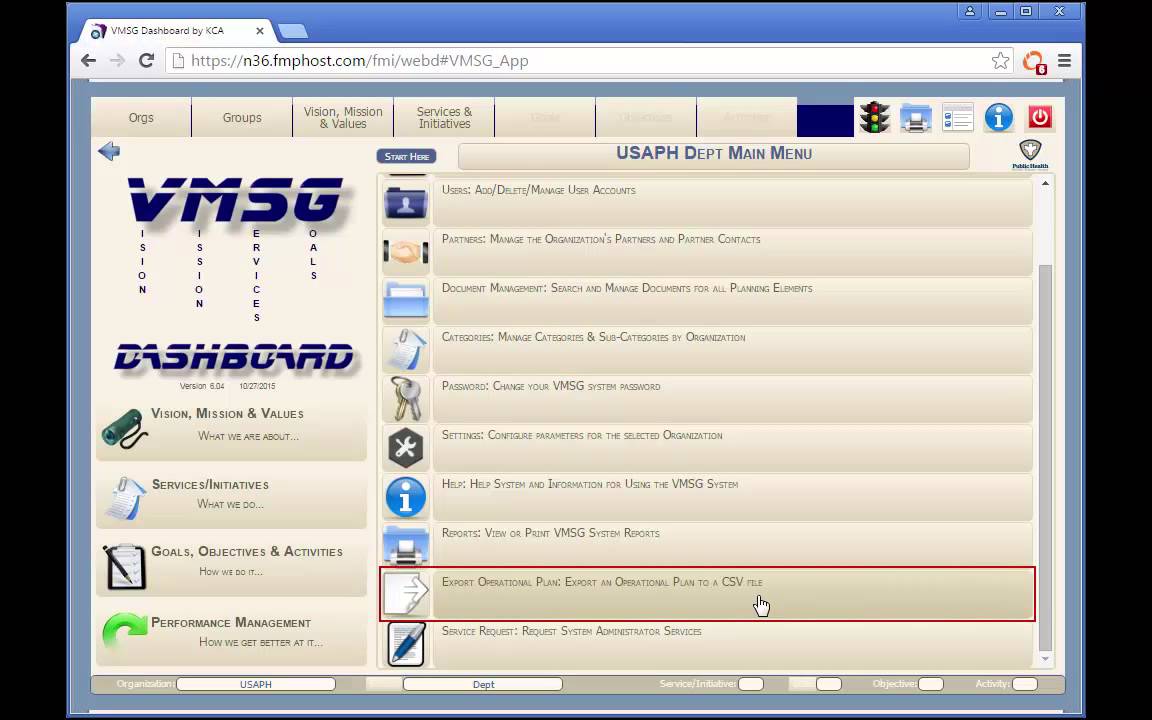Click the Public Health shield logo

point(1030,155)
